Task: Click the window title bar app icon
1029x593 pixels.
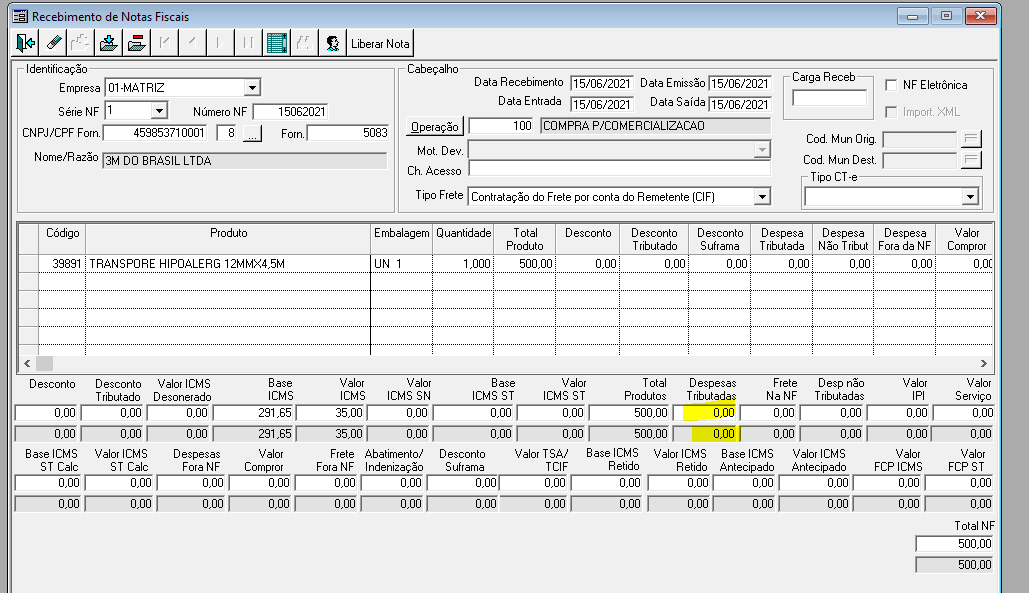Action: coord(21,16)
